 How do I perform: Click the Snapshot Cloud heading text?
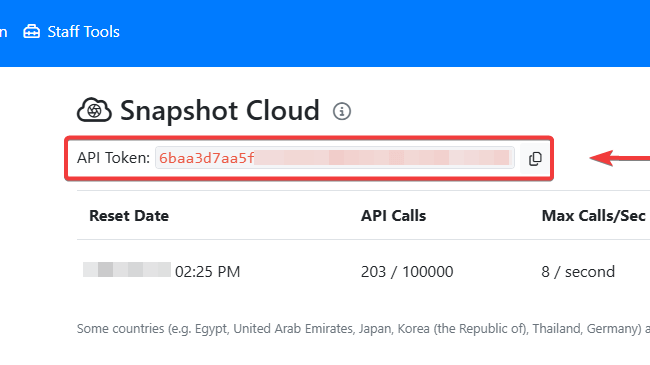[220, 110]
